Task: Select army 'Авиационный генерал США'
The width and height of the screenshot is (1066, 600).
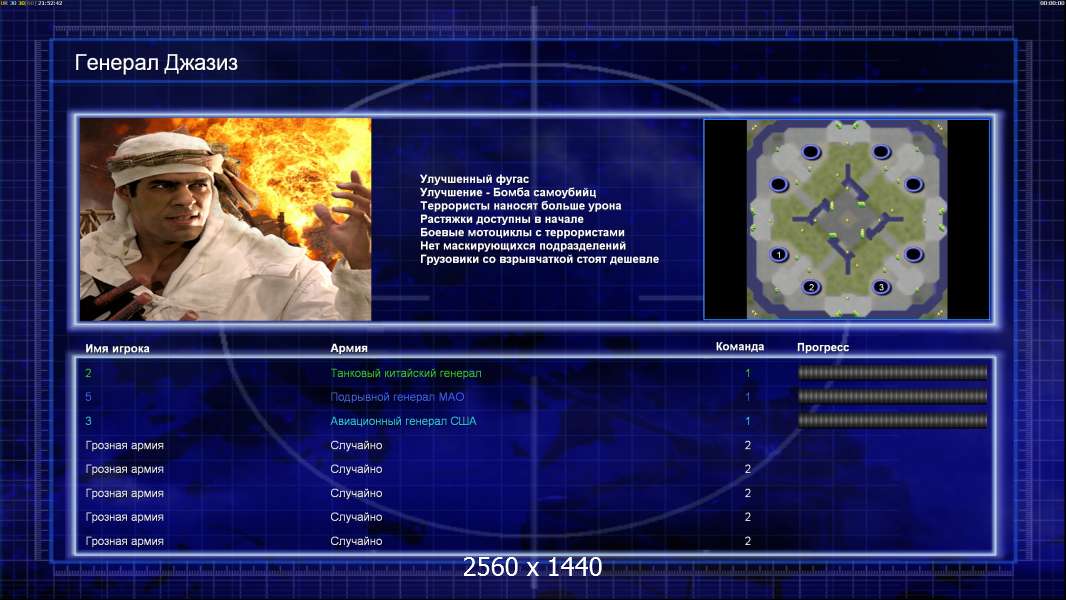Action: point(403,421)
